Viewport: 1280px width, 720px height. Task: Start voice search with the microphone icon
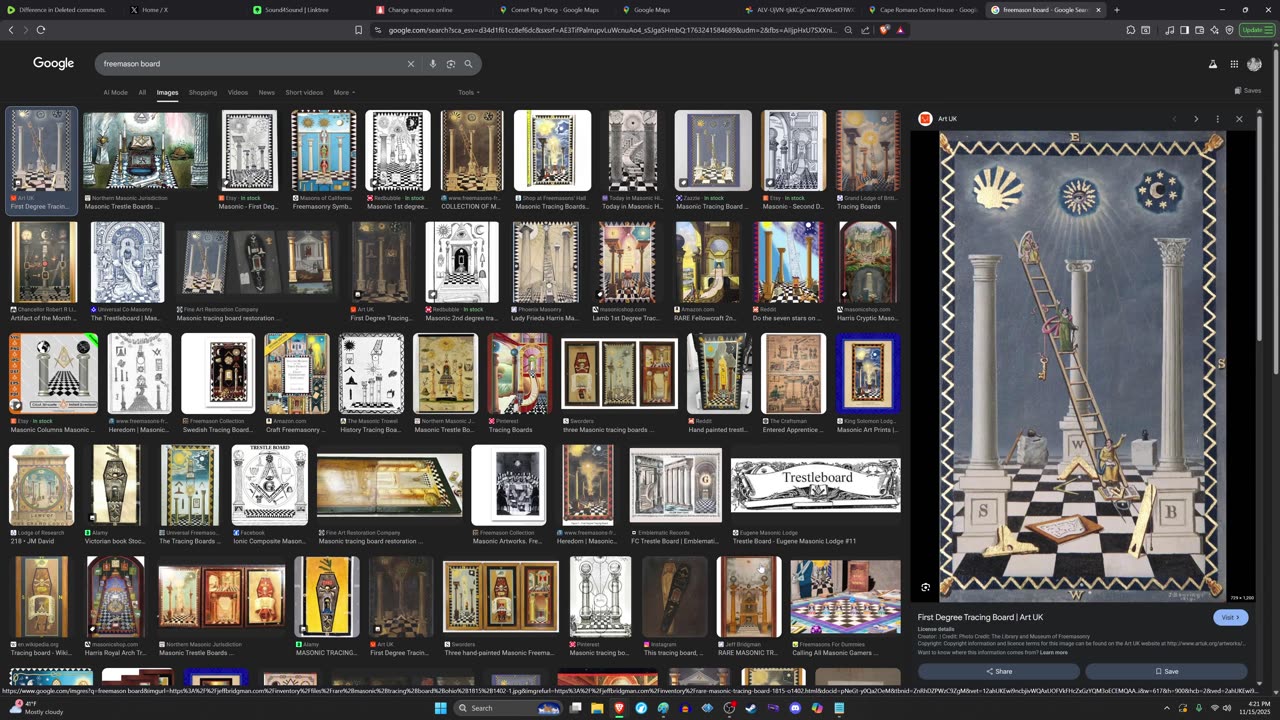pos(432,64)
